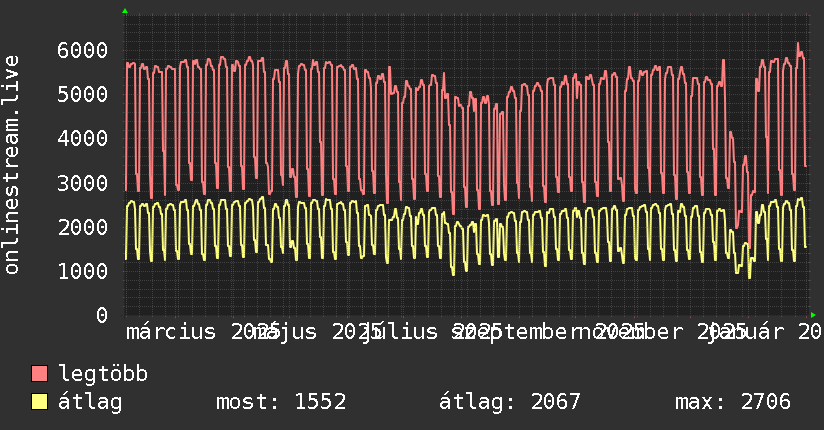The height and width of the screenshot is (430, 824).
Task: Click the green arrow atop the y-axis
Action: (125, 11)
